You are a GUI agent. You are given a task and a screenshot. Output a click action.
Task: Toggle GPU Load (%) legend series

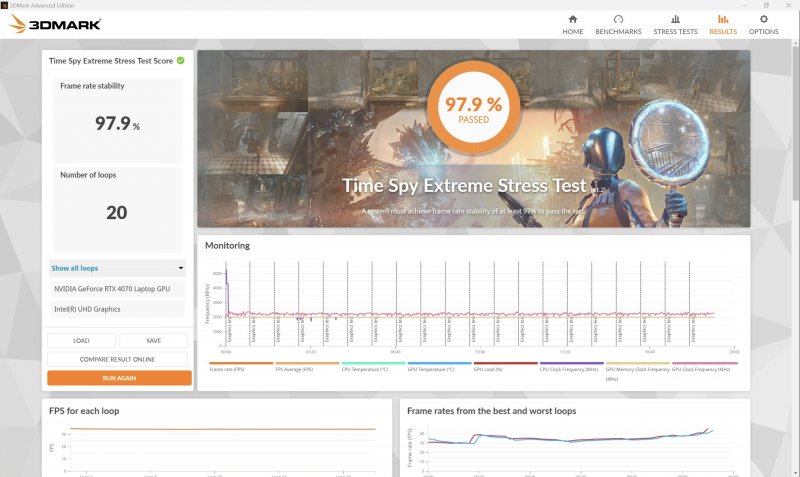tap(505, 369)
